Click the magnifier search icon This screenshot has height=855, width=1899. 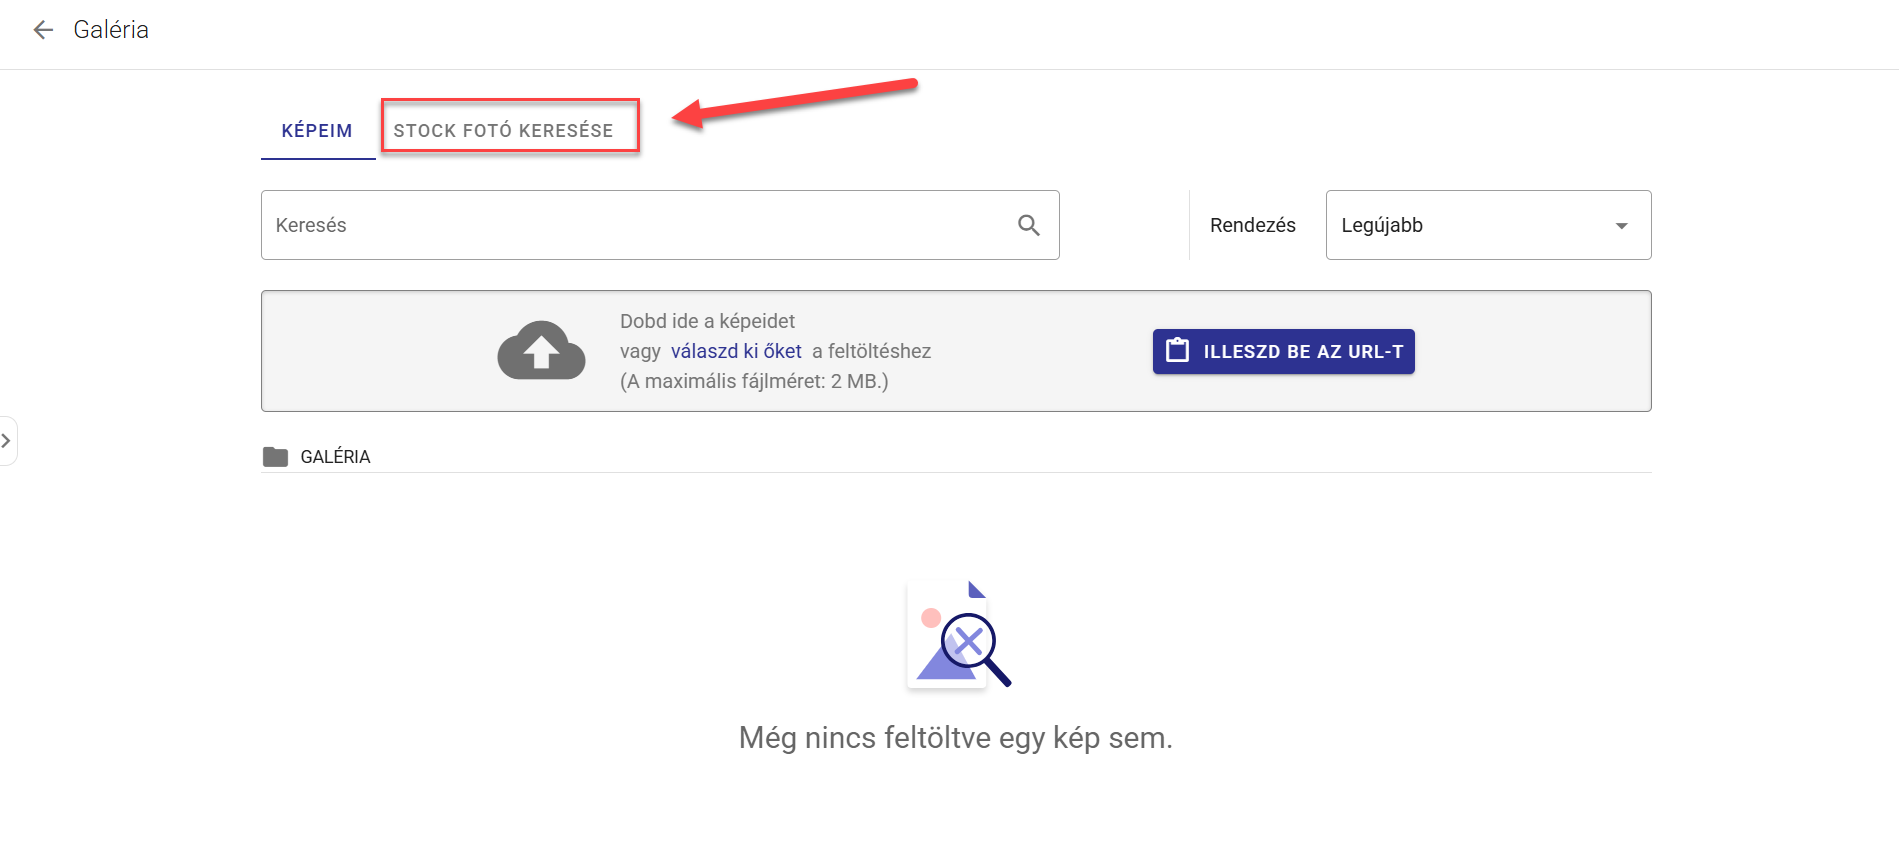(x=1029, y=225)
